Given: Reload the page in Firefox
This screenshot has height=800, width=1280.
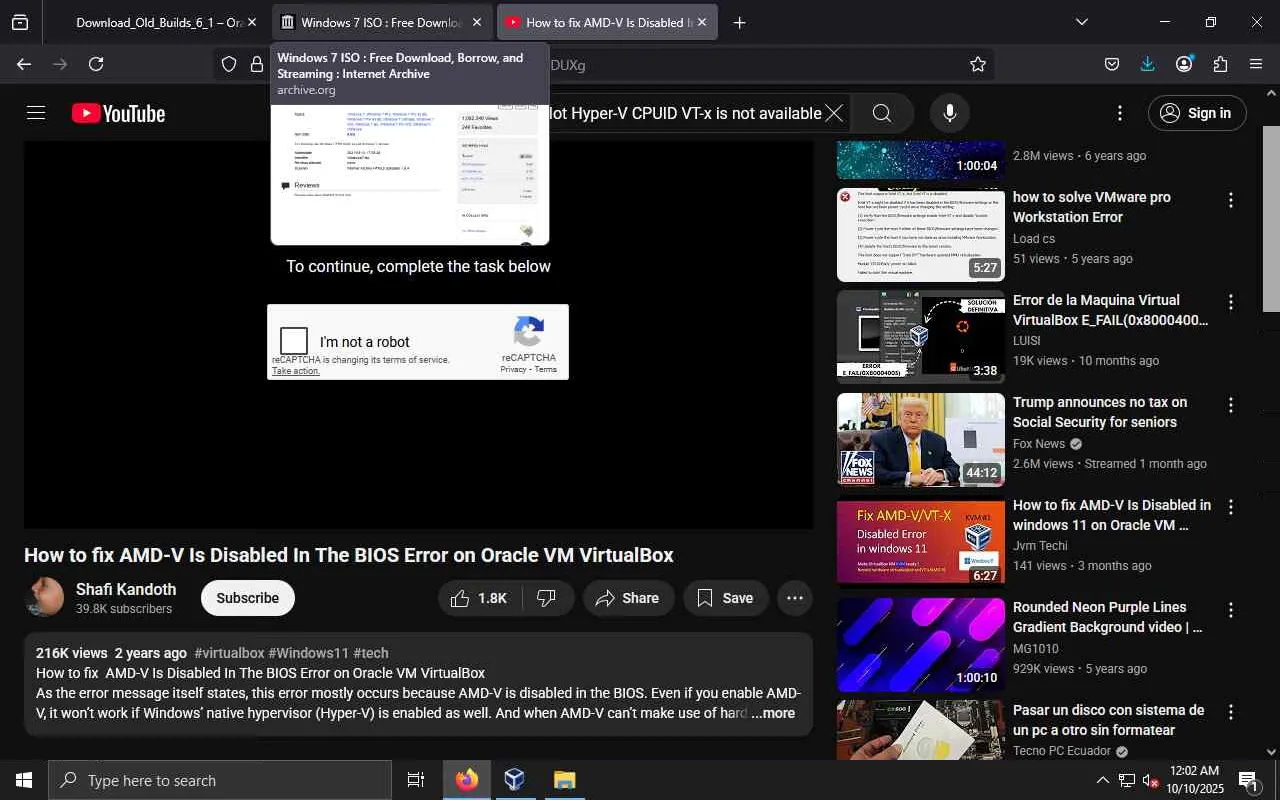Looking at the screenshot, I should pyautogui.click(x=96, y=64).
